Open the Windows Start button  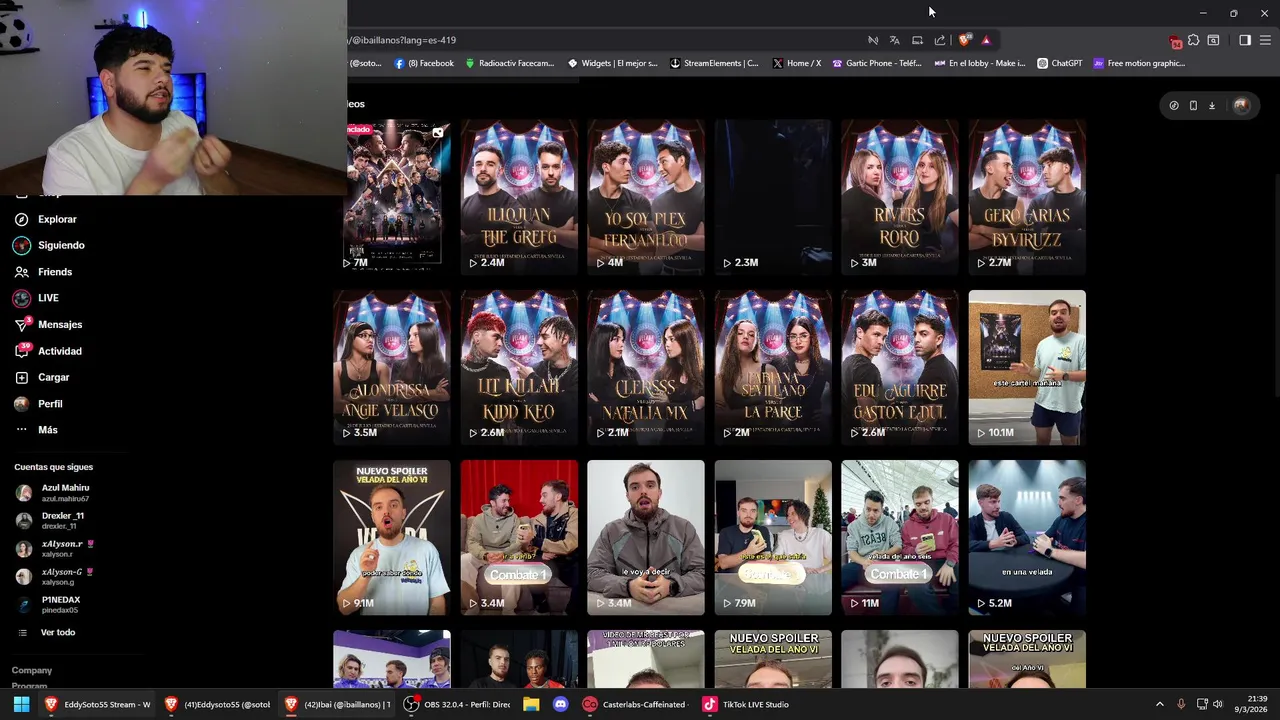coord(21,704)
